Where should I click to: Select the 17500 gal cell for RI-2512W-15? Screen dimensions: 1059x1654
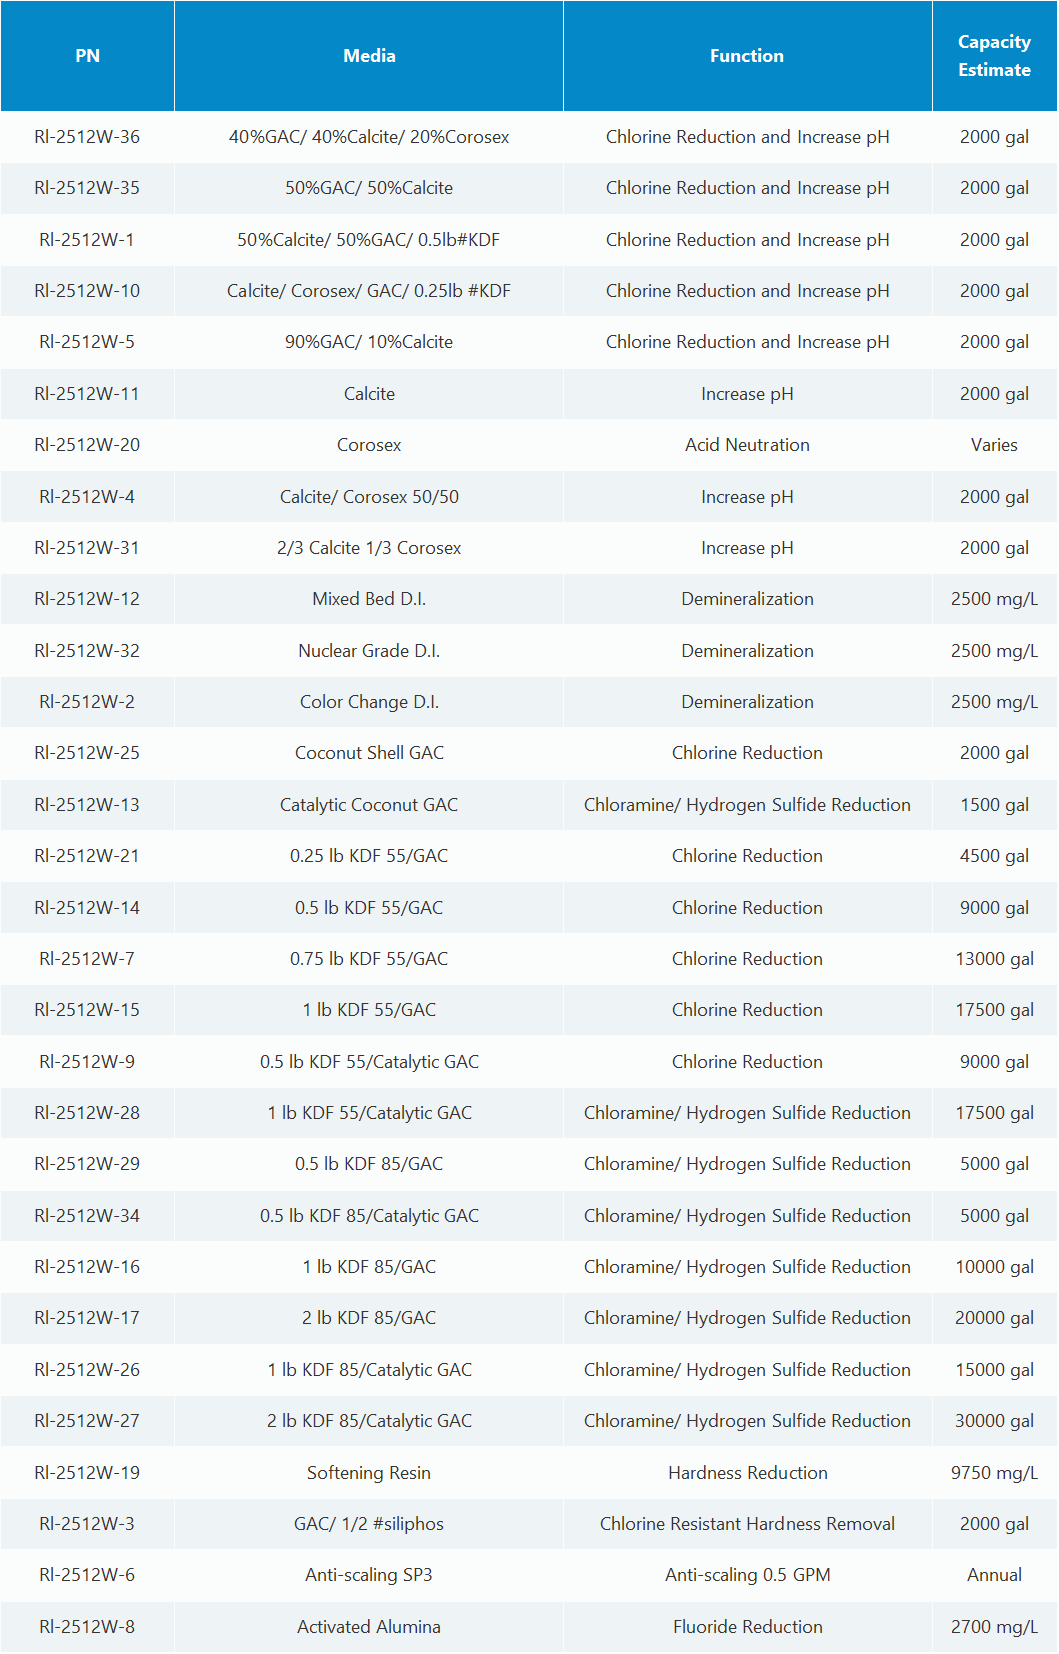pyautogui.click(x=994, y=1010)
